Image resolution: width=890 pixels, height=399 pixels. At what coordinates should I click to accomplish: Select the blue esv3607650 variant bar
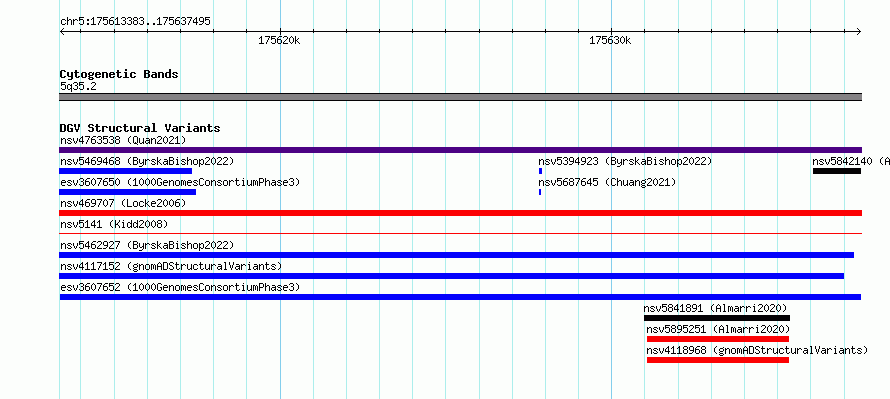[128, 192]
